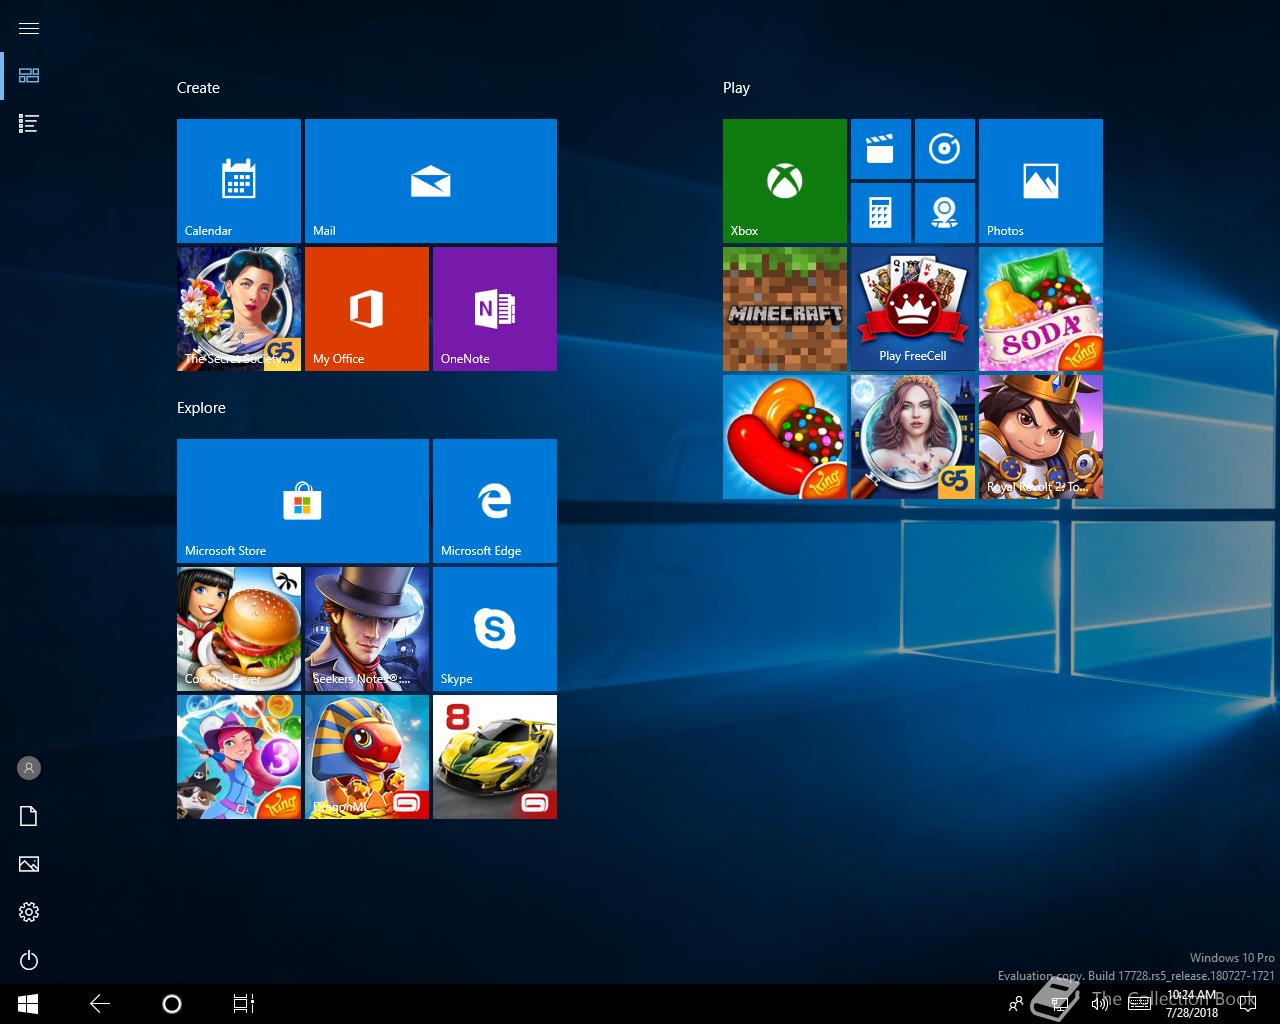Open Cortana from the taskbar circle
The image size is (1280, 1024).
tap(172, 1004)
